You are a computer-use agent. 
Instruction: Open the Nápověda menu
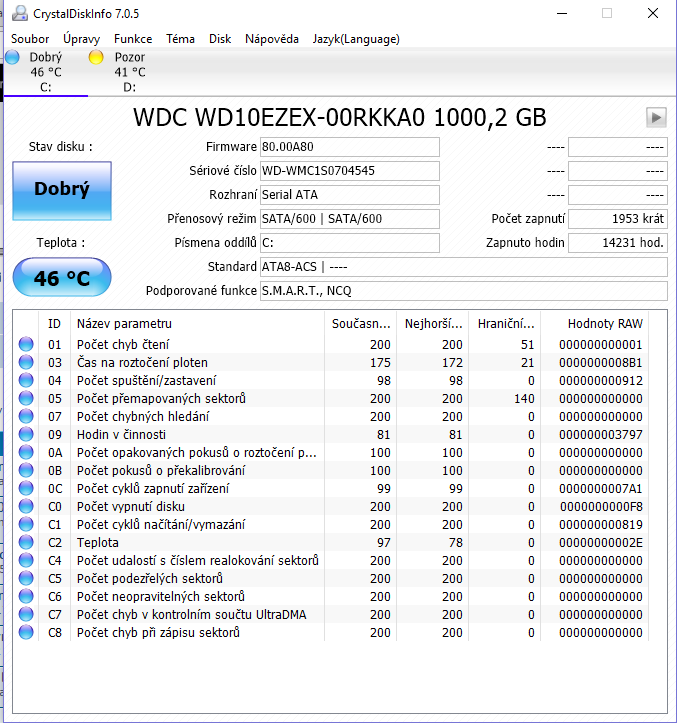click(272, 39)
